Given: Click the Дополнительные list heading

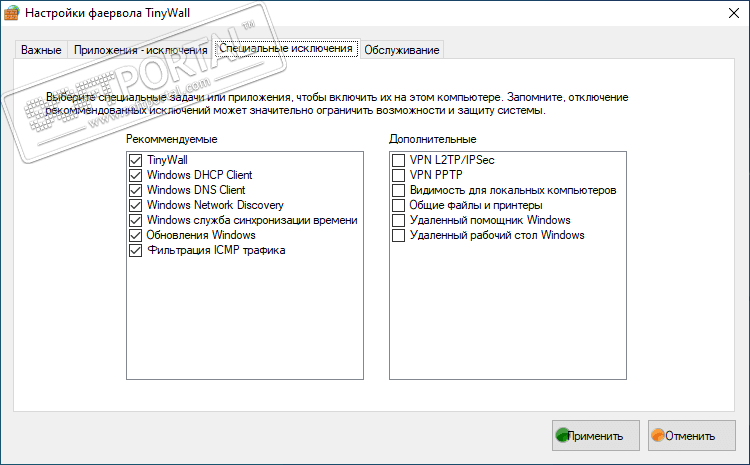Looking at the screenshot, I should (433, 139).
